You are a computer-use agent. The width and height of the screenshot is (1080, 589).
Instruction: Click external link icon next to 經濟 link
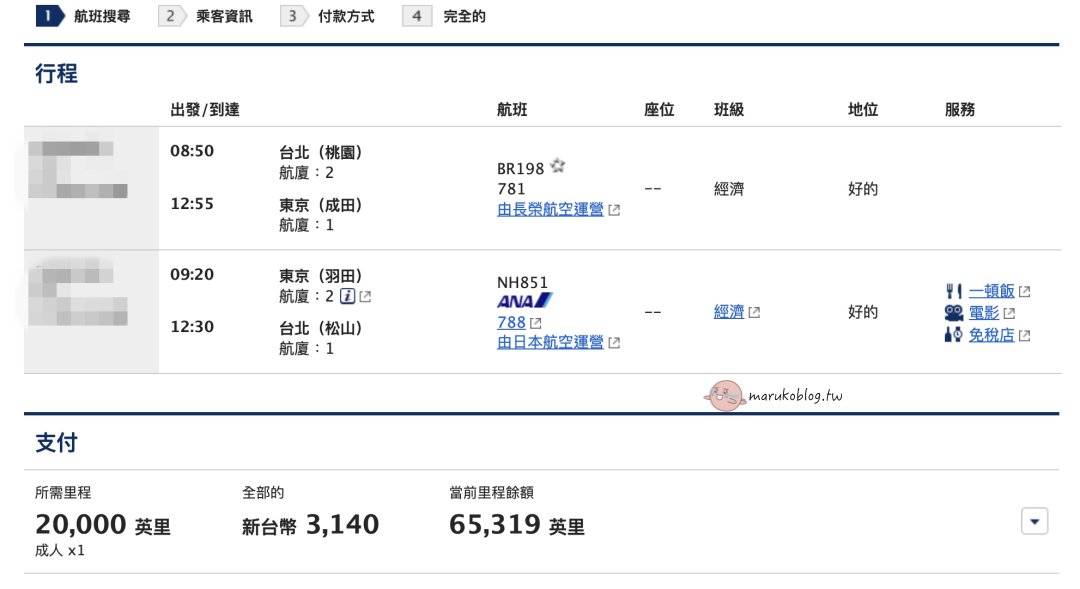coord(755,312)
